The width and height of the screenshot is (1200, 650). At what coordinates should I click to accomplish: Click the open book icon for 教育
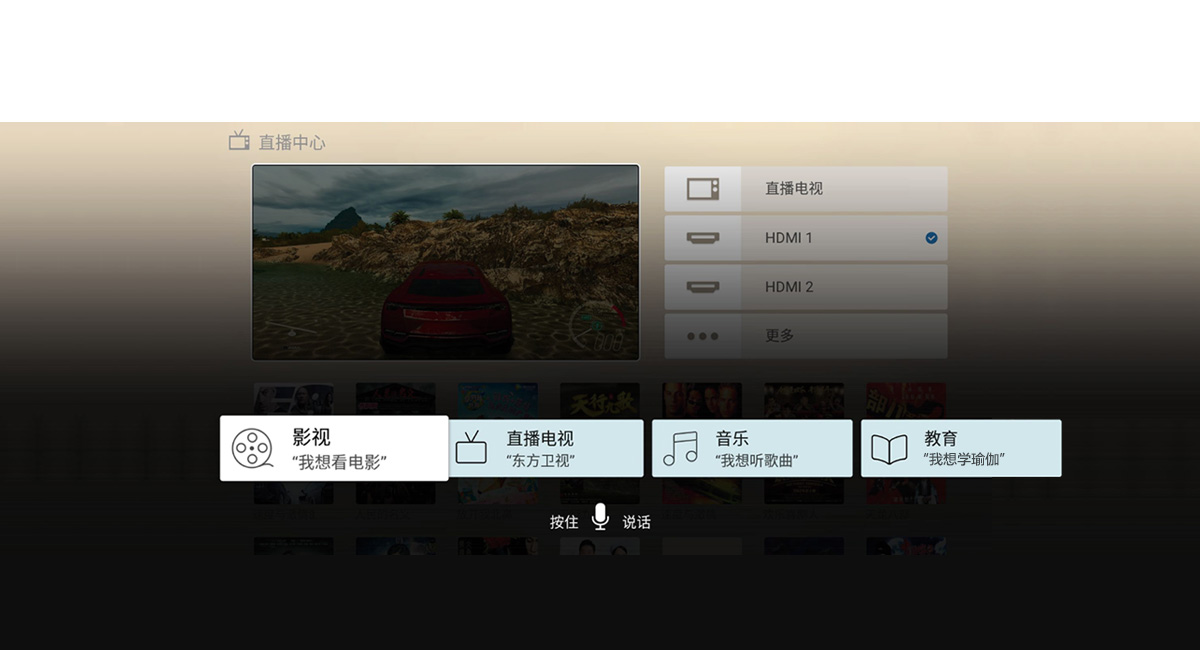[x=889, y=449]
